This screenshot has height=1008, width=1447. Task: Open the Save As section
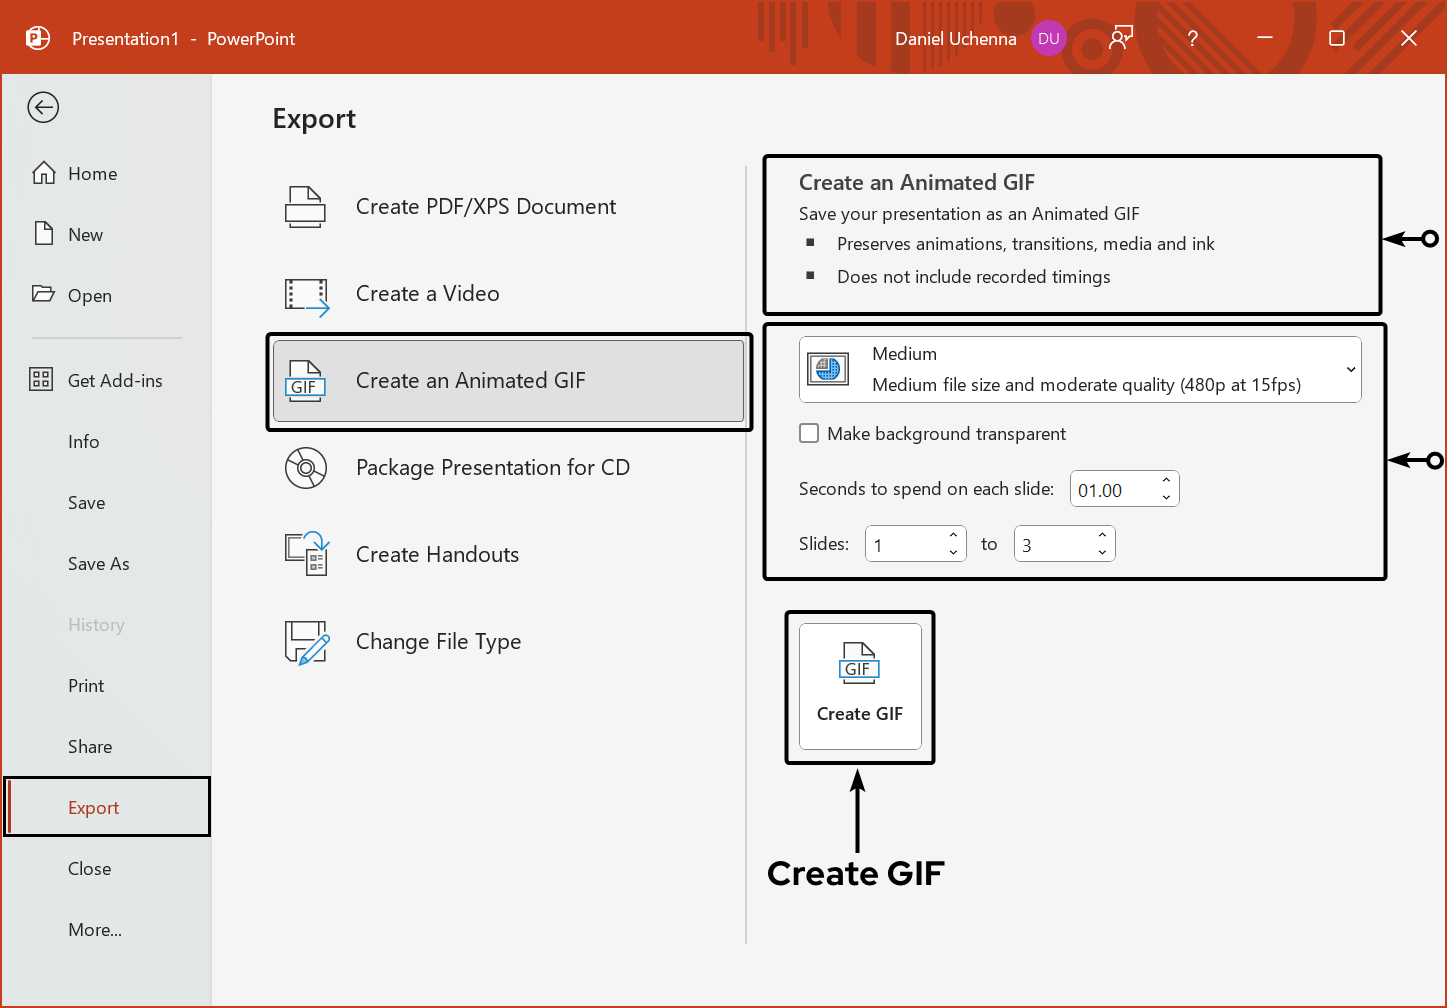point(98,563)
